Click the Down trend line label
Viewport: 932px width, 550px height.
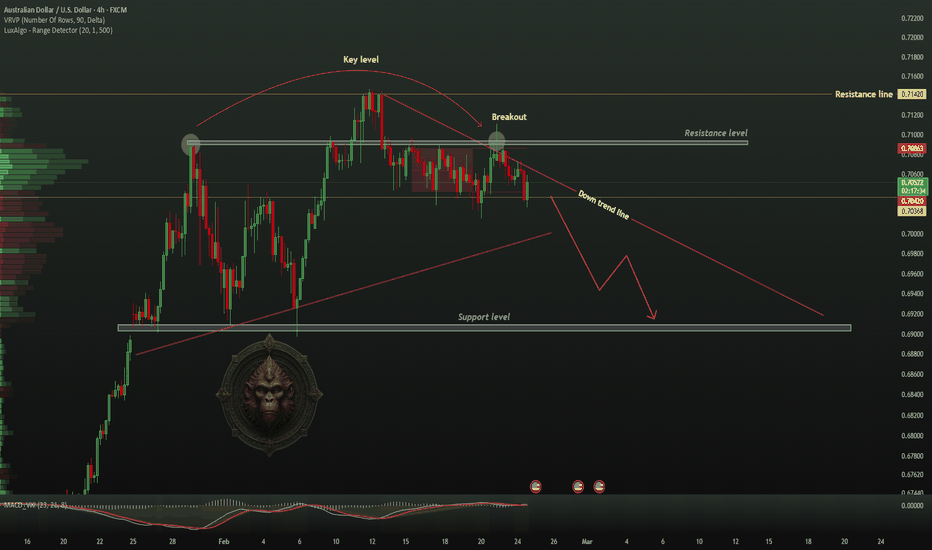pyautogui.click(x=604, y=204)
